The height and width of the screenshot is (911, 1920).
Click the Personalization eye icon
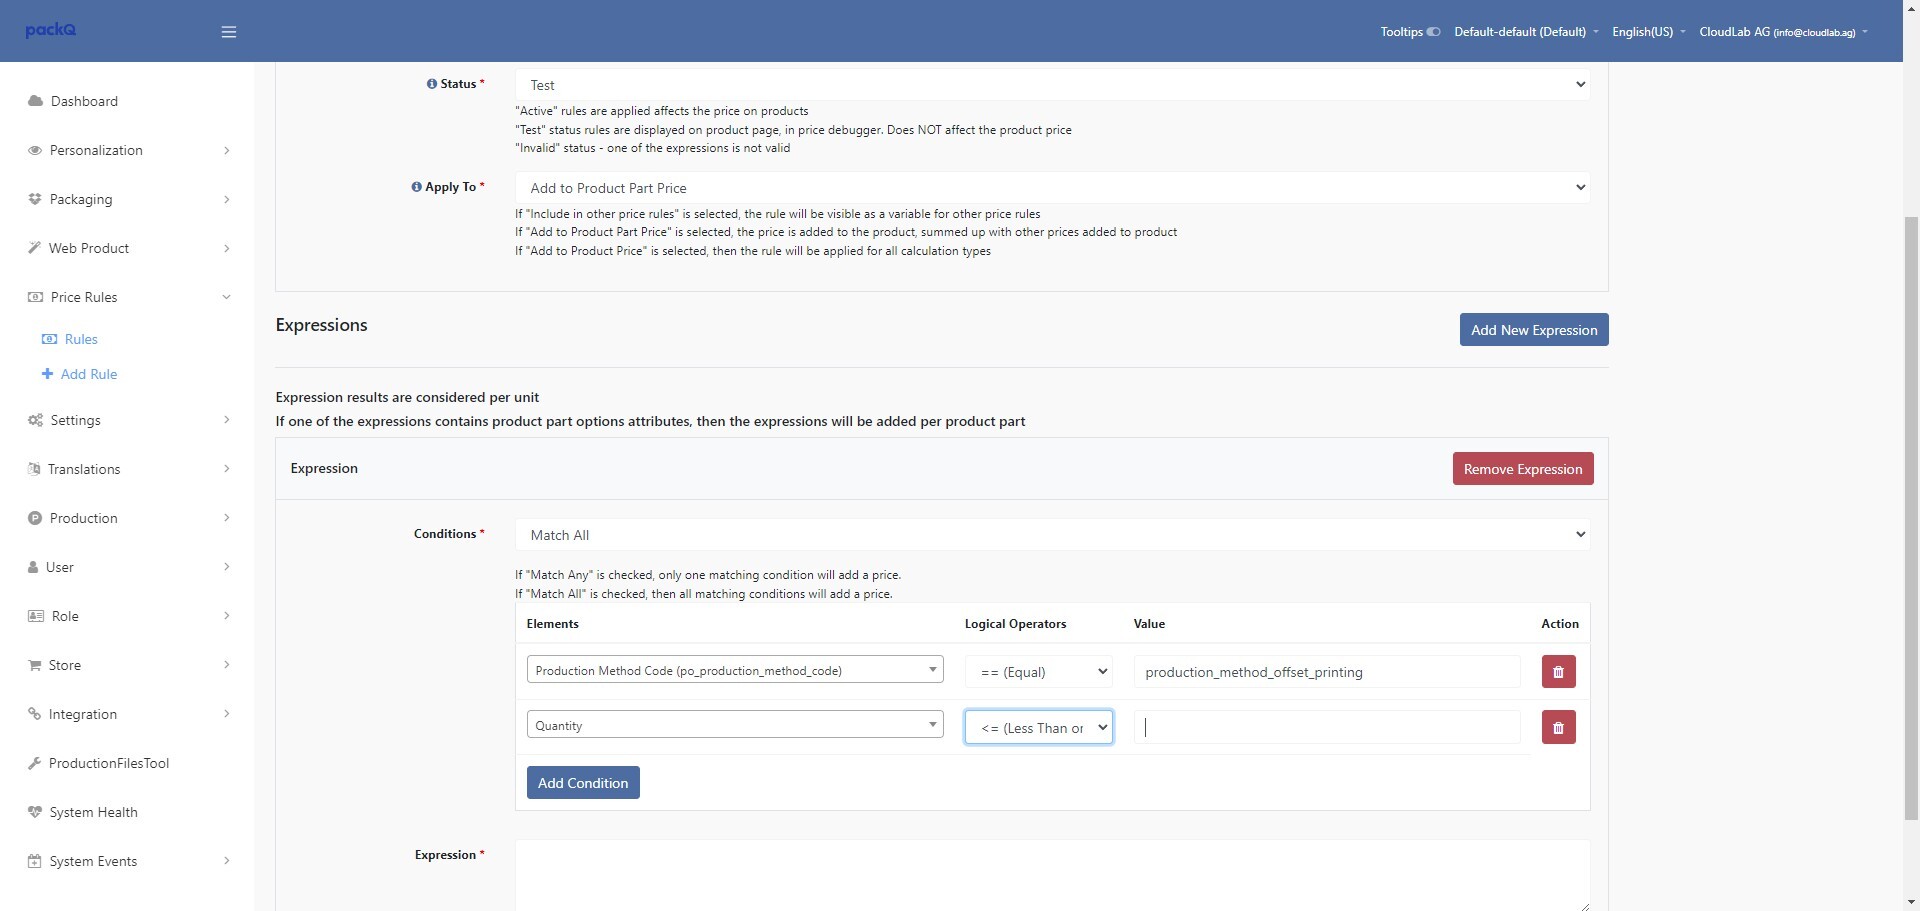point(35,150)
